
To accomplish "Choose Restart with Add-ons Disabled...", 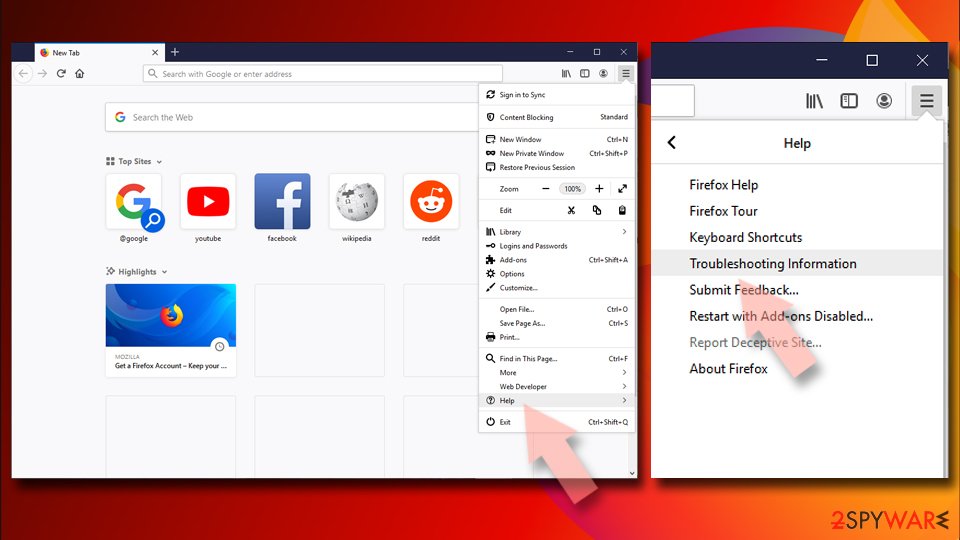I will [x=797, y=316].
